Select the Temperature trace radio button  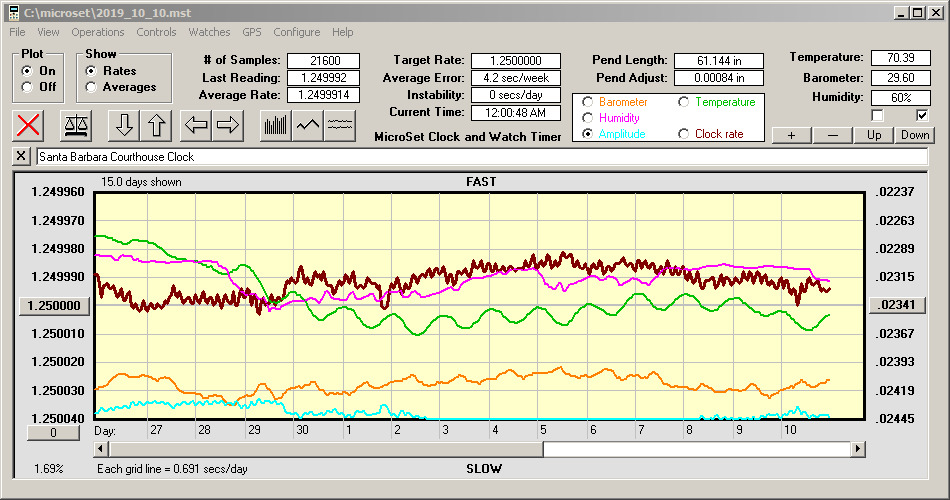tap(683, 102)
